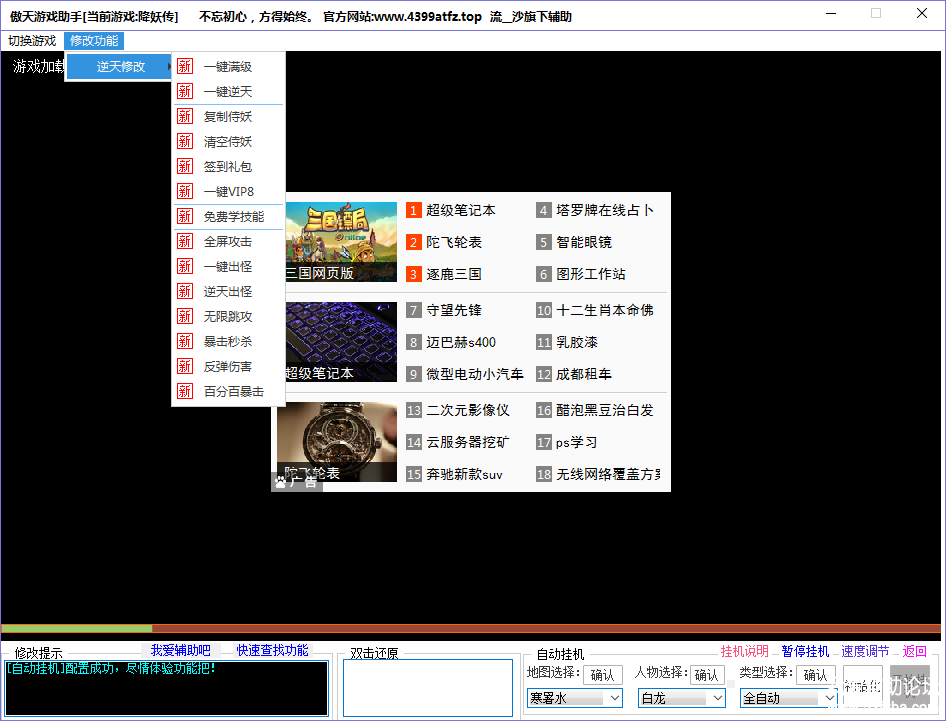Select 一键VIP8 from the submenu
This screenshot has width=946, height=721.
(229, 192)
